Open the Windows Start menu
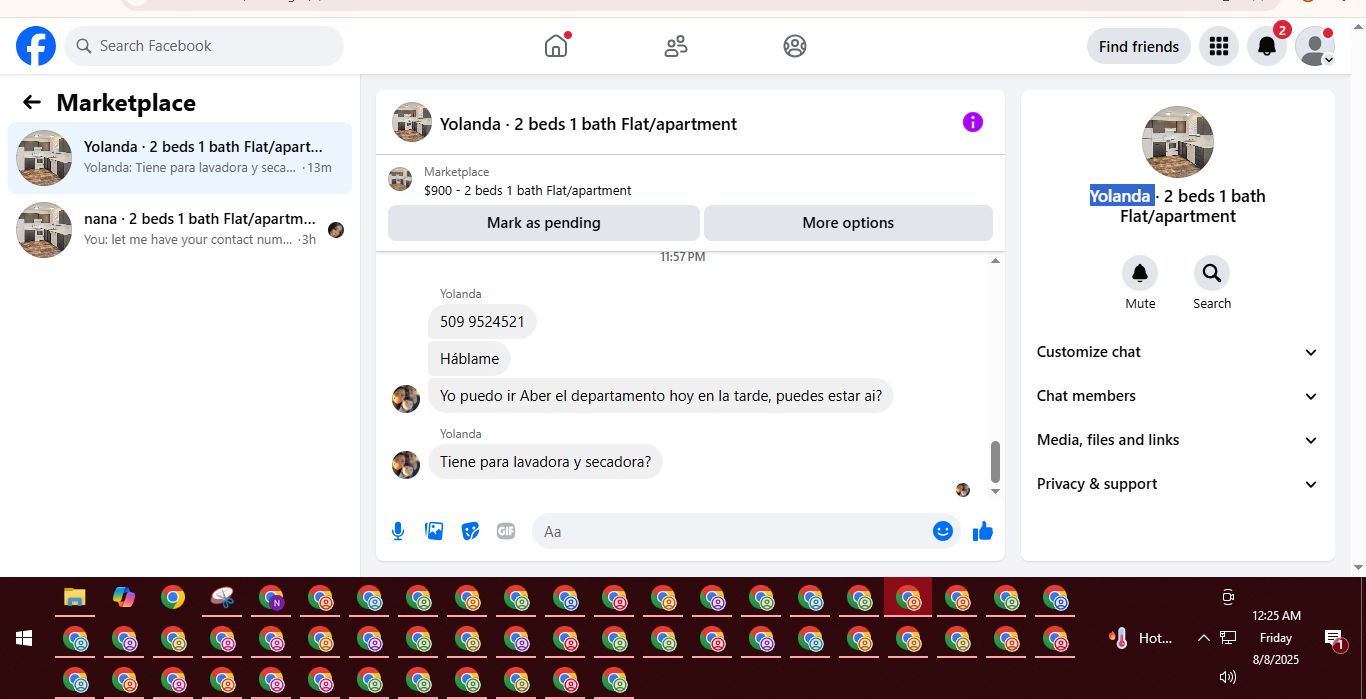This screenshot has width=1366, height=699. (24, 638)
